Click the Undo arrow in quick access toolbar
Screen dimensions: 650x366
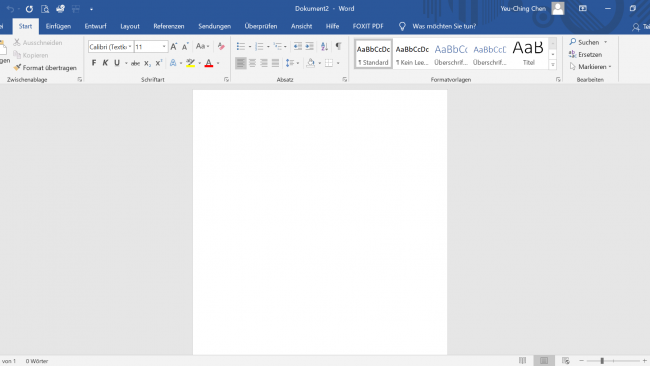click(x=10, y=9)
